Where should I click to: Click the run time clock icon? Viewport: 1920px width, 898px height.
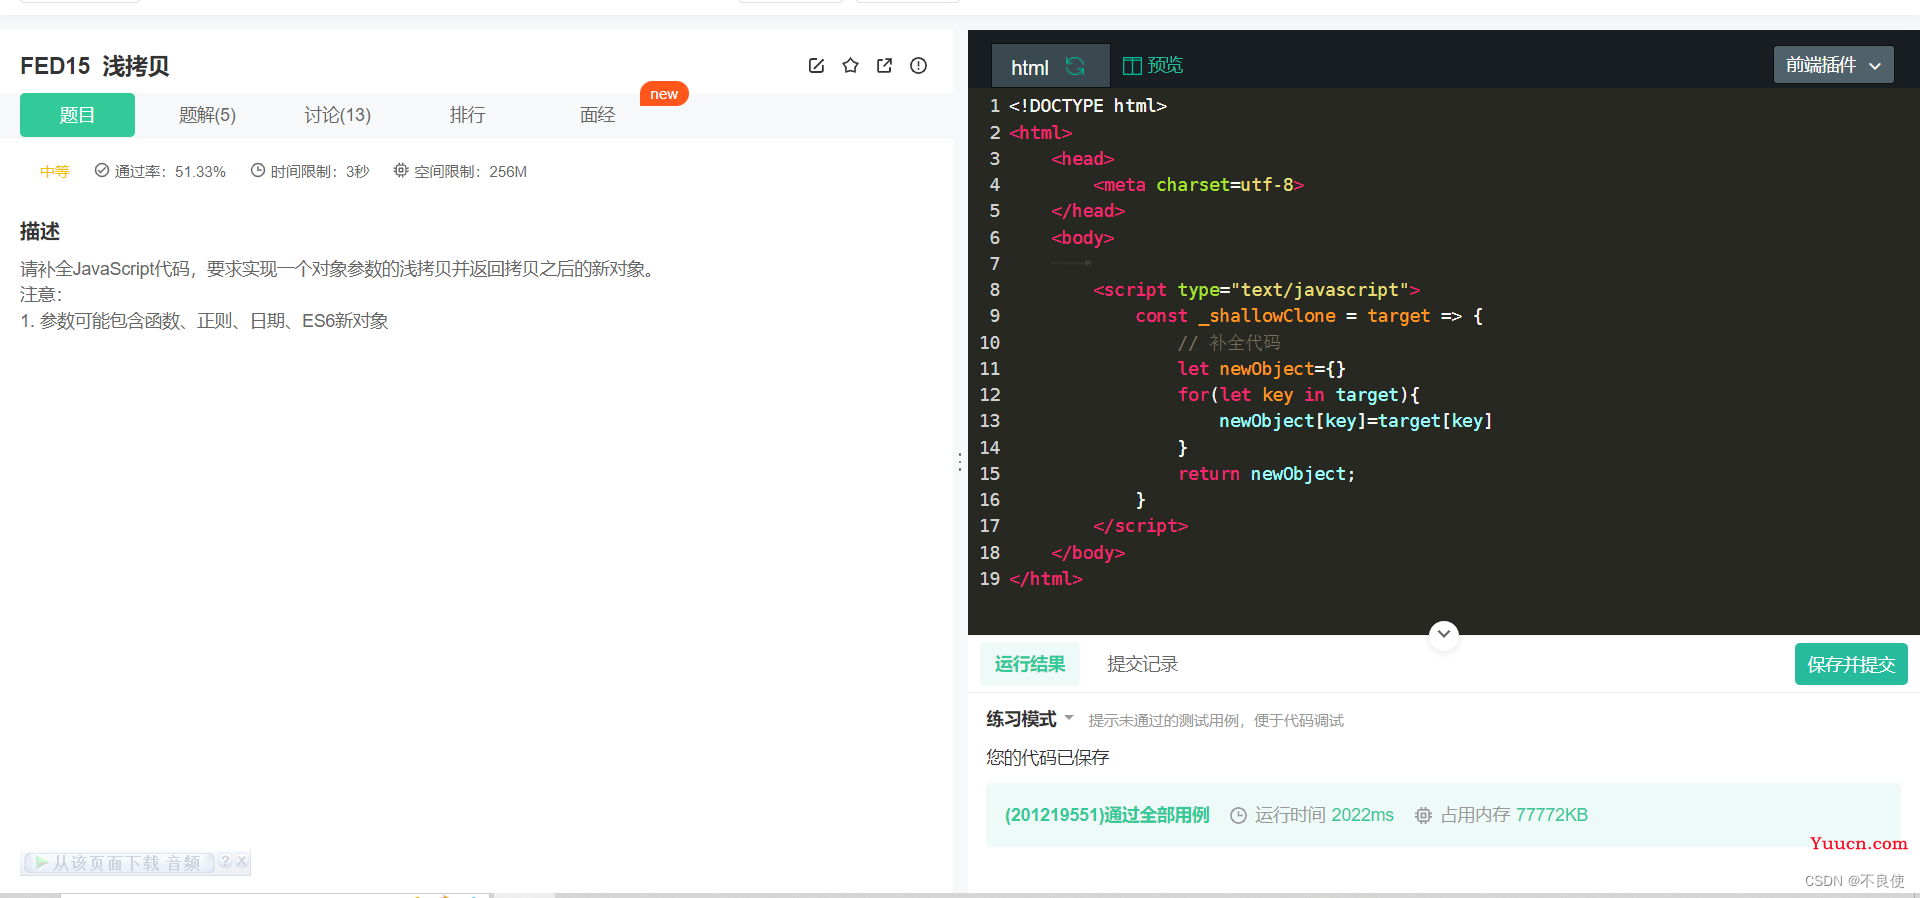(1238, 815)
